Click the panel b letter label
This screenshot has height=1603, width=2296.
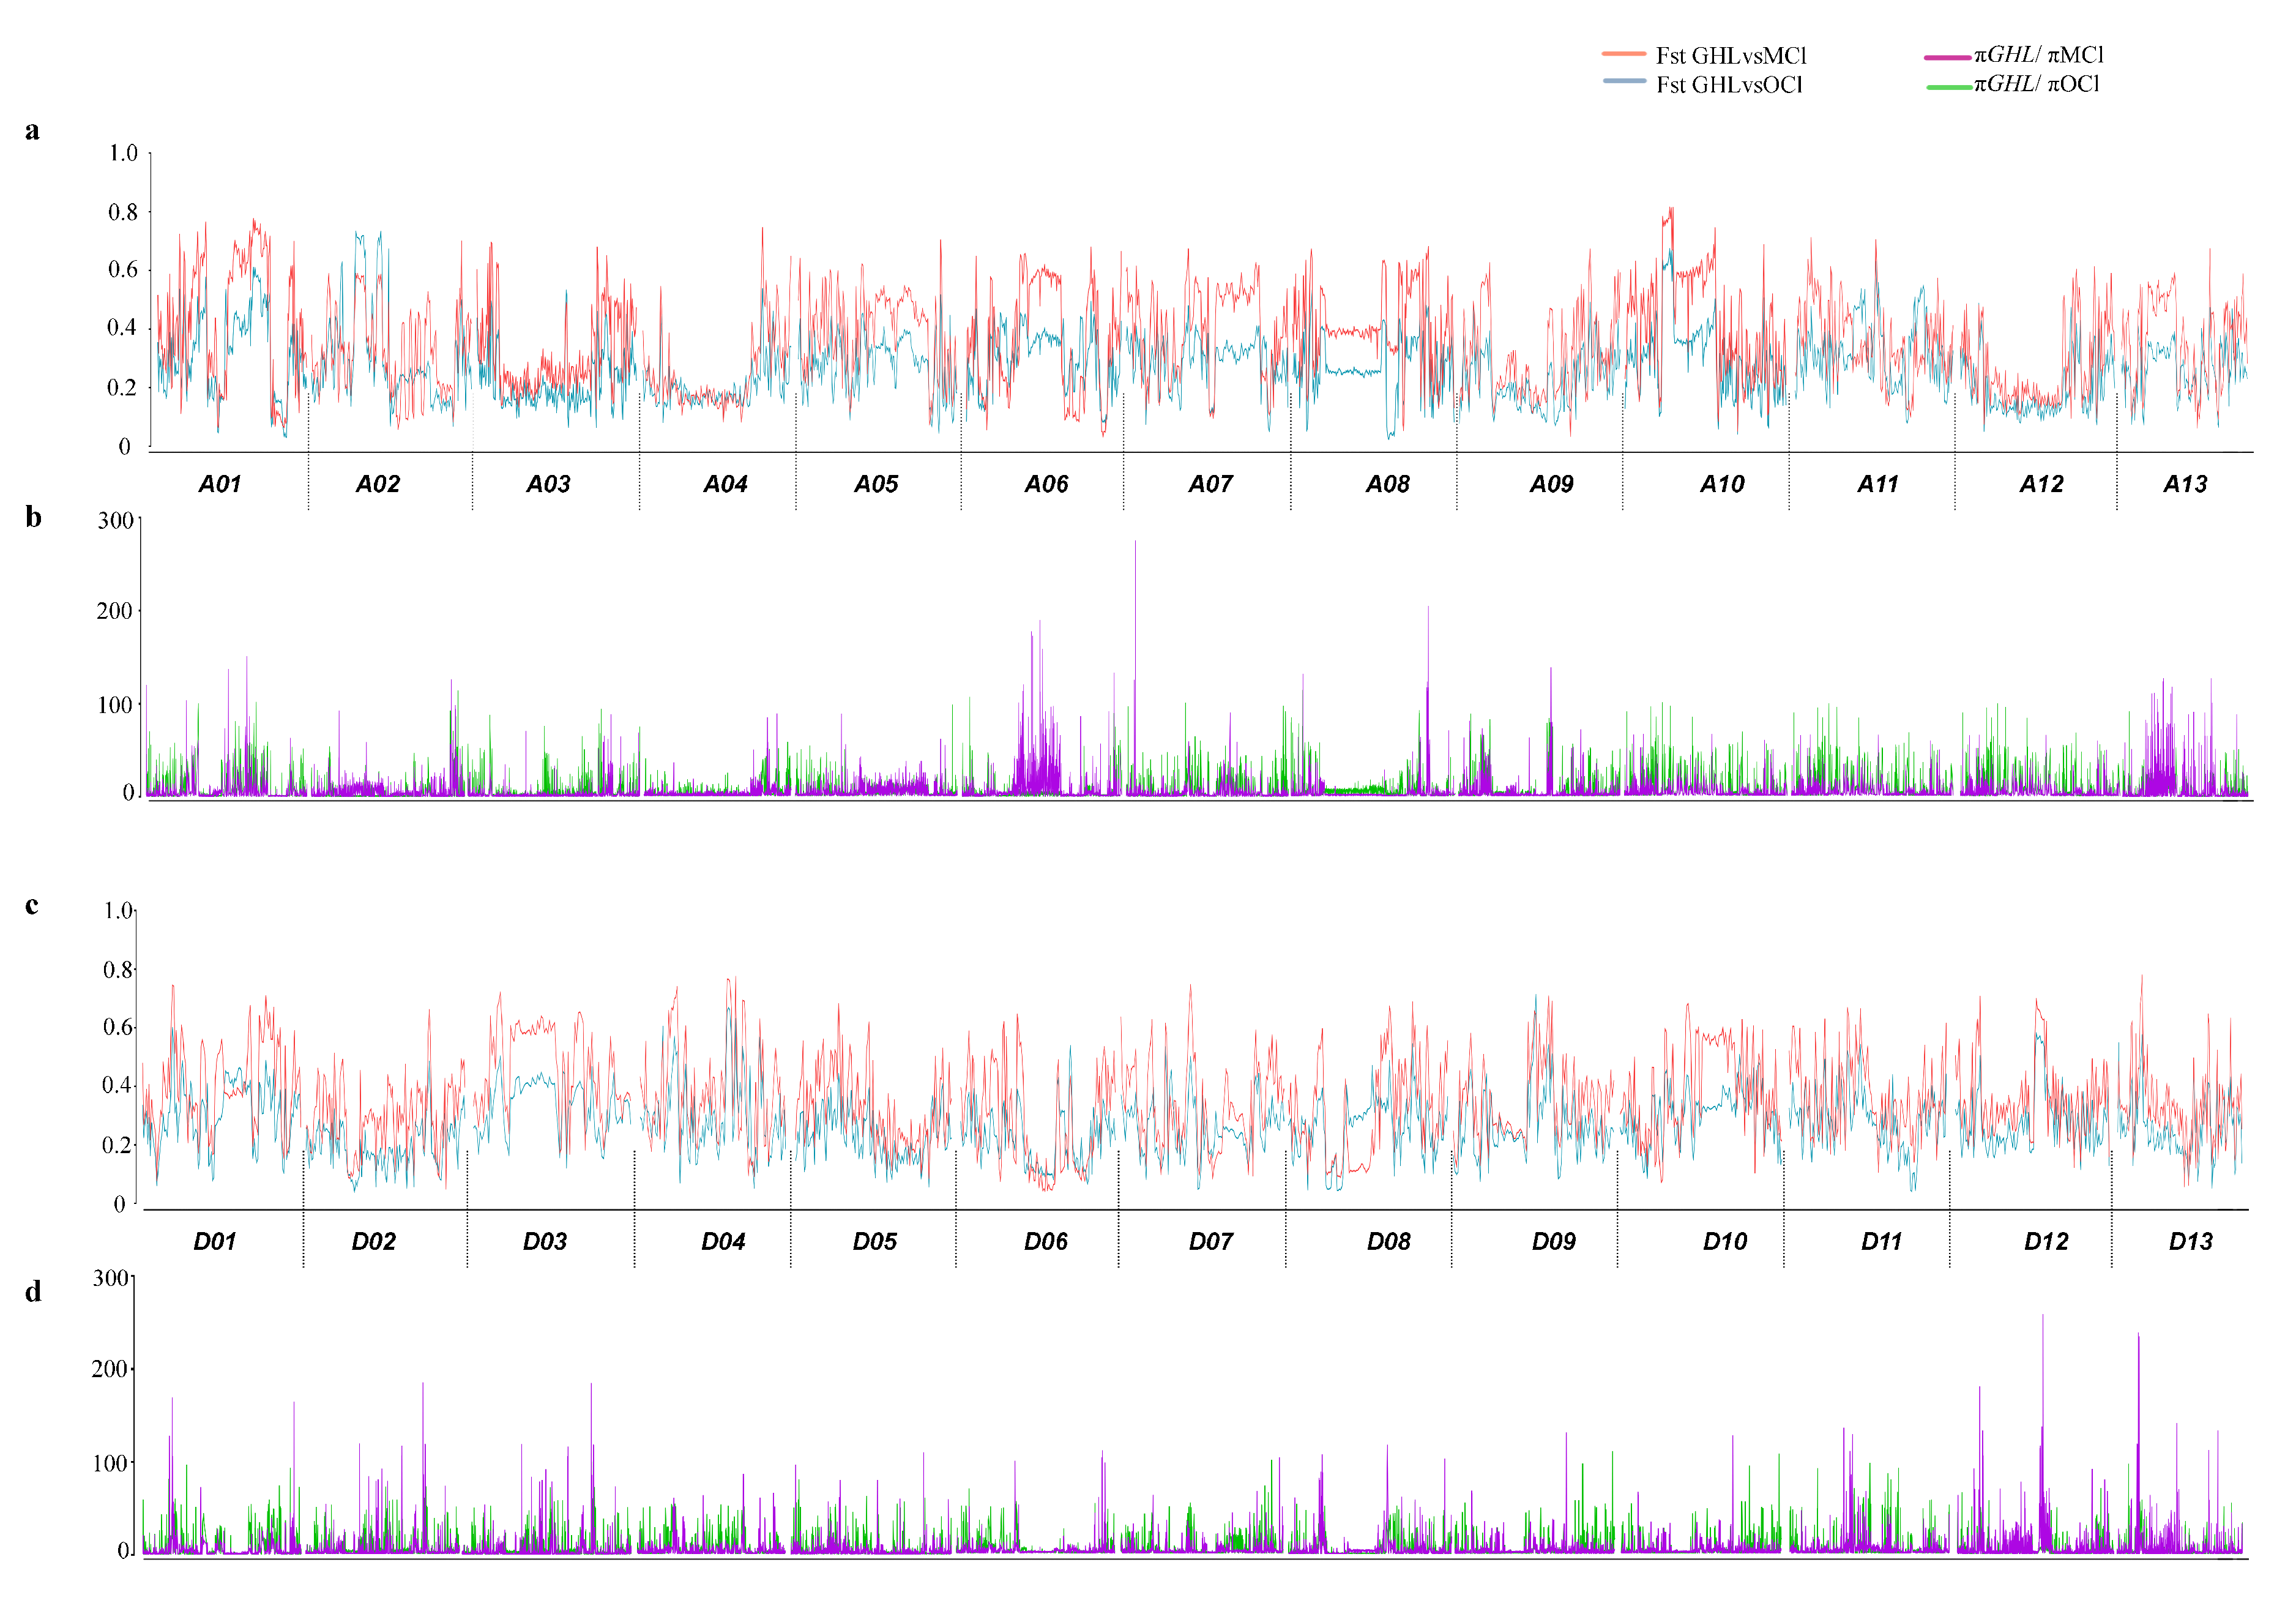tap(33, 517)
